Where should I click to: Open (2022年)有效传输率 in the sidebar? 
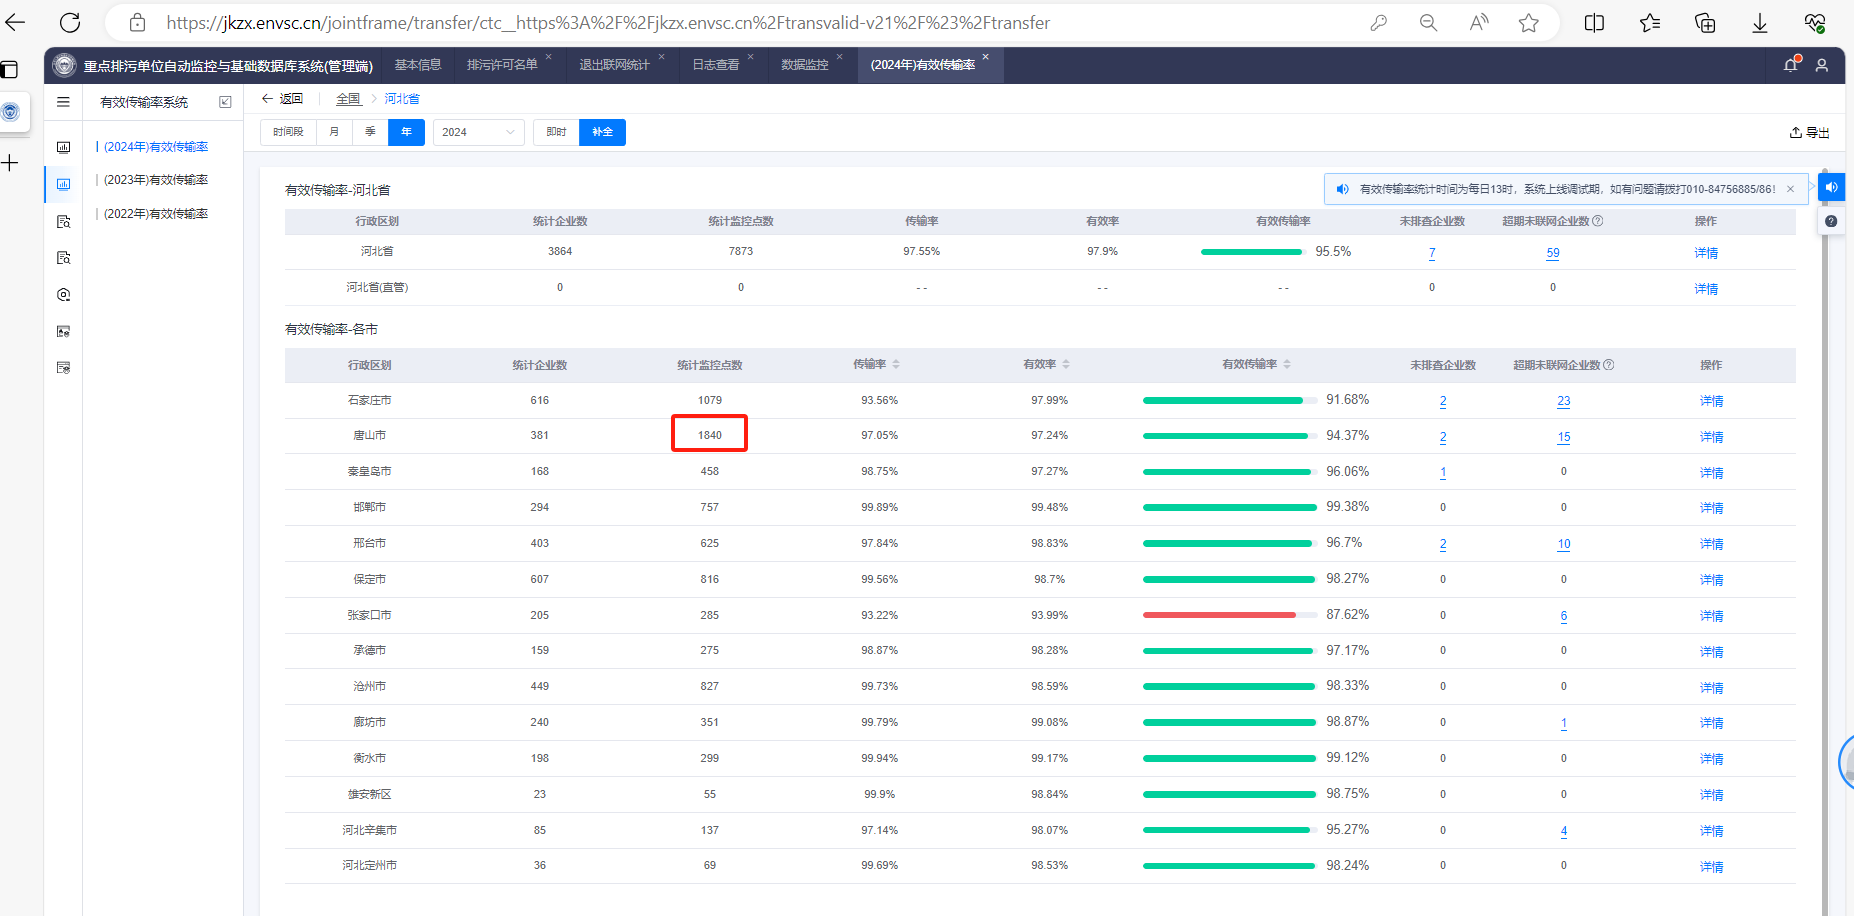(x=156, y=214)
